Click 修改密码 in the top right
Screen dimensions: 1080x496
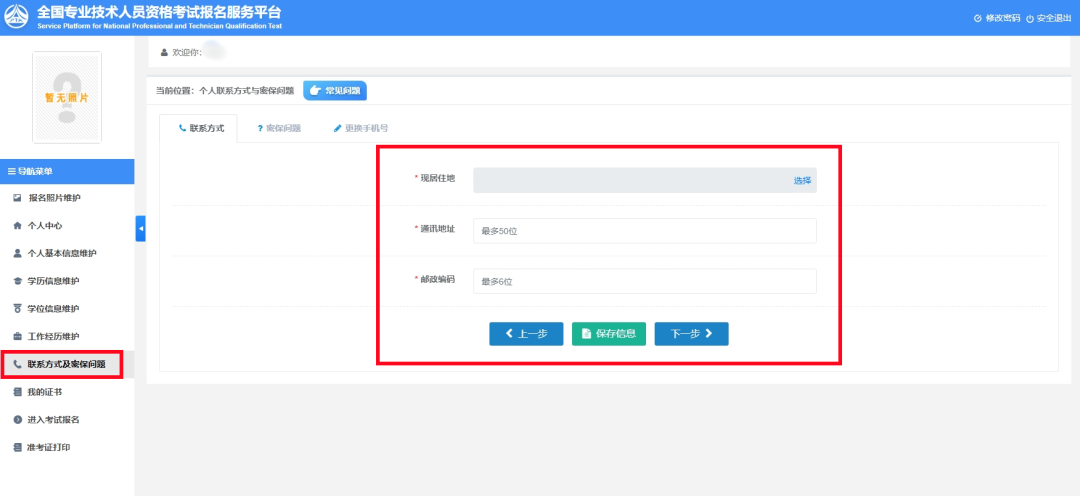pyautogui.click(x=996, y=18)
